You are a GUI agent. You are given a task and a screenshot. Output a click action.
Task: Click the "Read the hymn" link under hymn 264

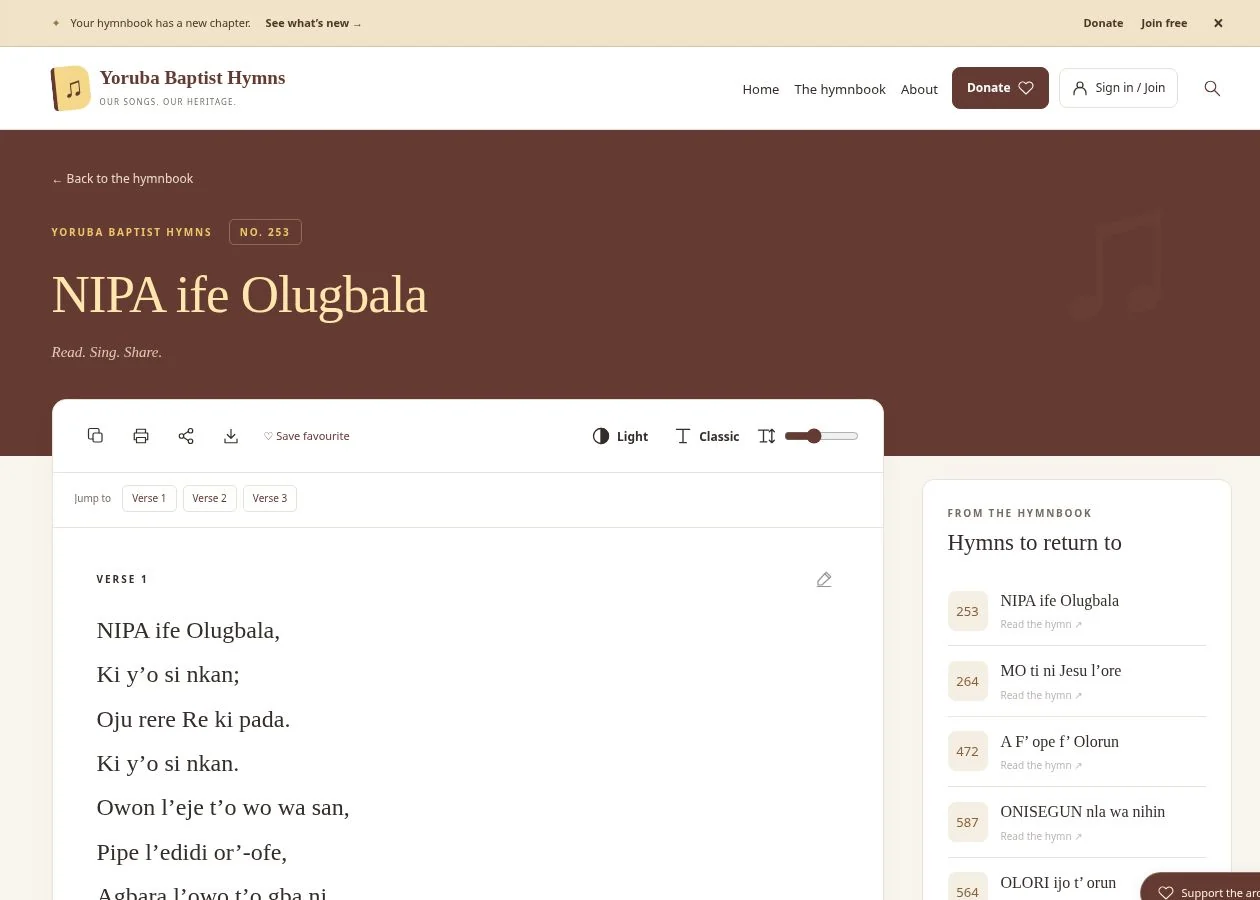click(x=1041, y=695)
